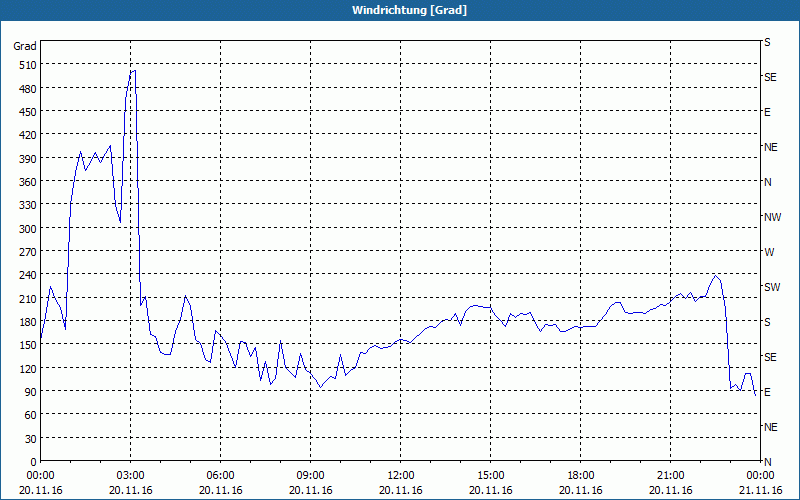Screen dimensions: 800x500
Task: Click the 03:00 time label
Action: point(131,476)
